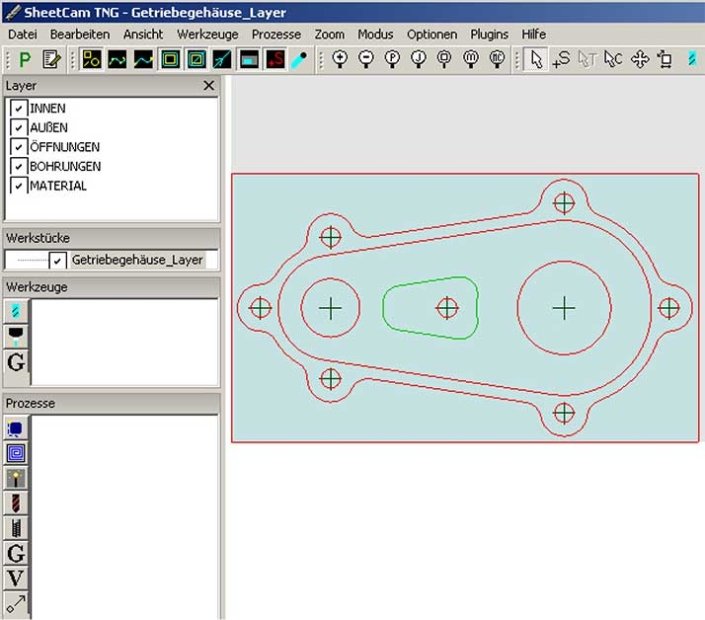Disable the ÖFFNUNGEN layer checkbox
This screenshot has height=620, width=705.
click(19, 147)
